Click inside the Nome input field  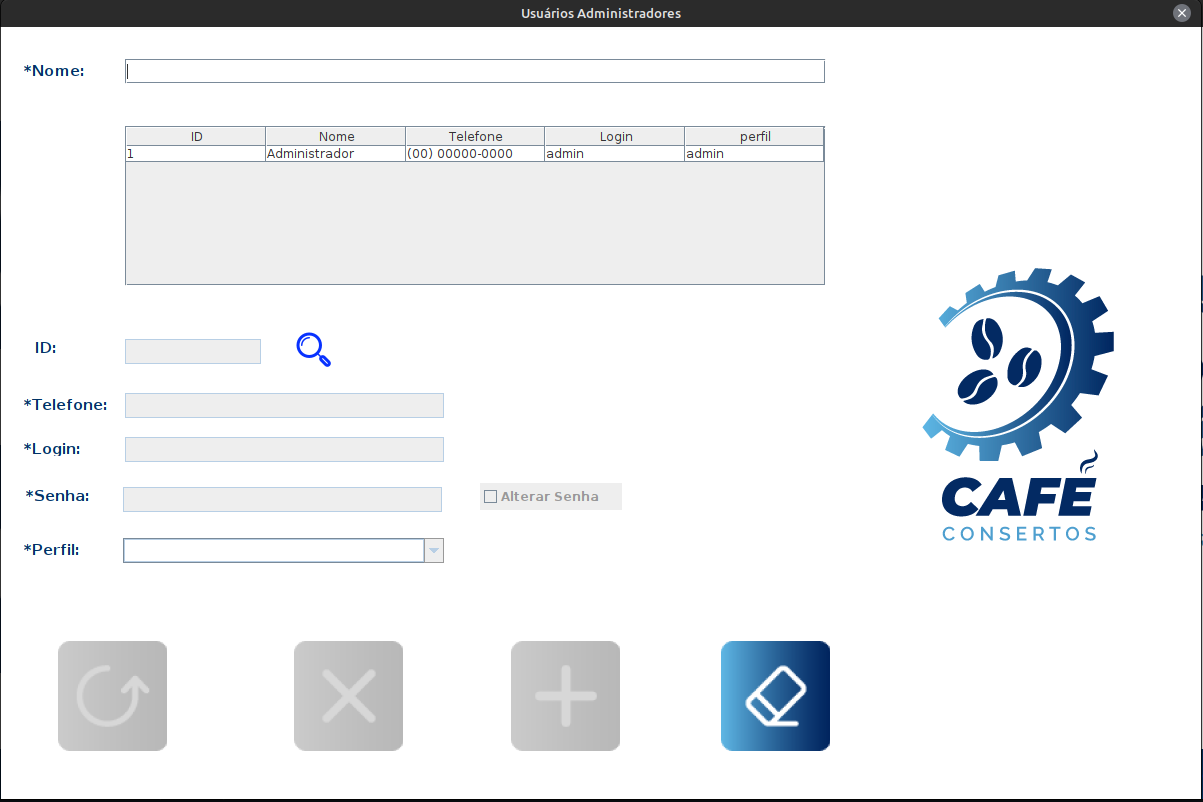[x=474, y=70]
